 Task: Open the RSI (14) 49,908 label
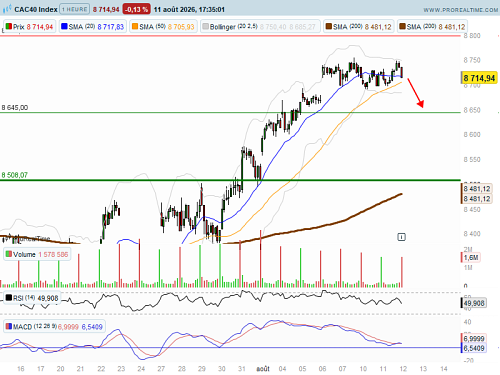click(32, 298)
